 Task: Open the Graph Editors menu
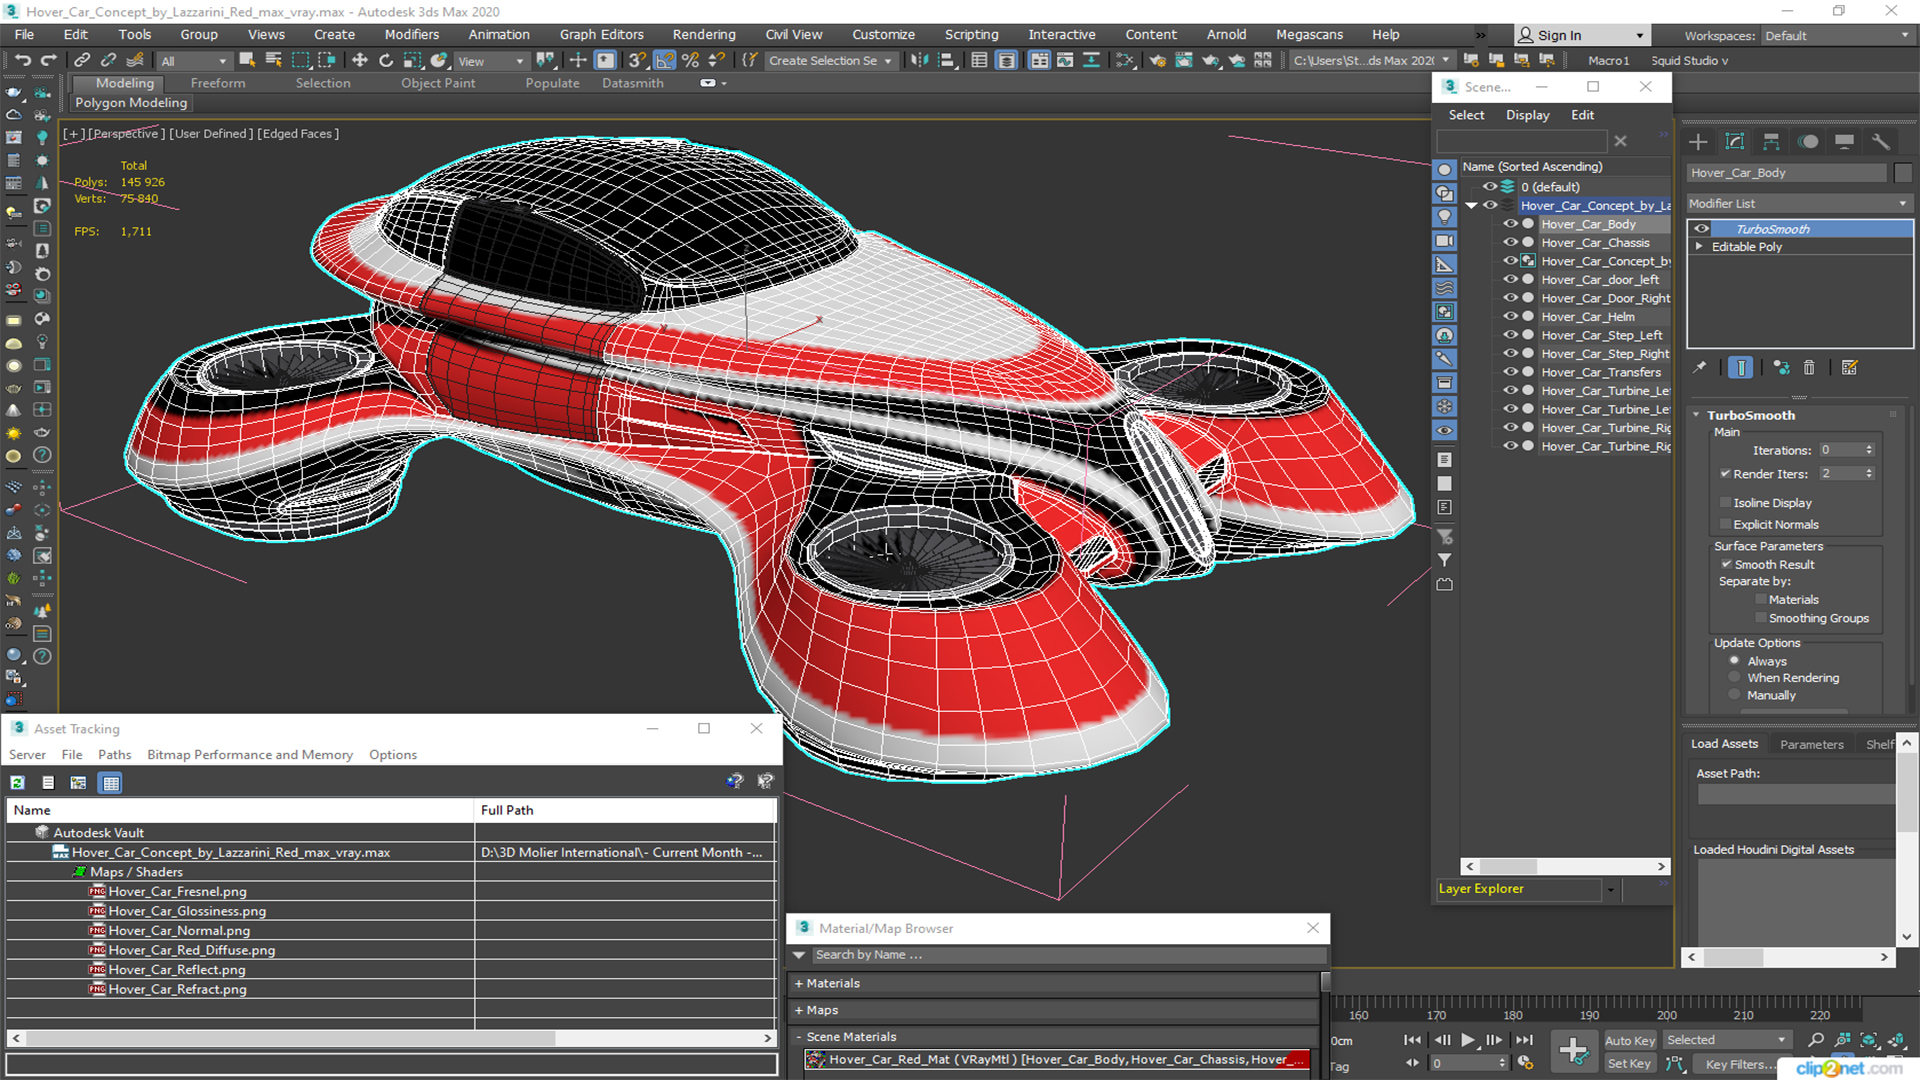coord(601,34)
